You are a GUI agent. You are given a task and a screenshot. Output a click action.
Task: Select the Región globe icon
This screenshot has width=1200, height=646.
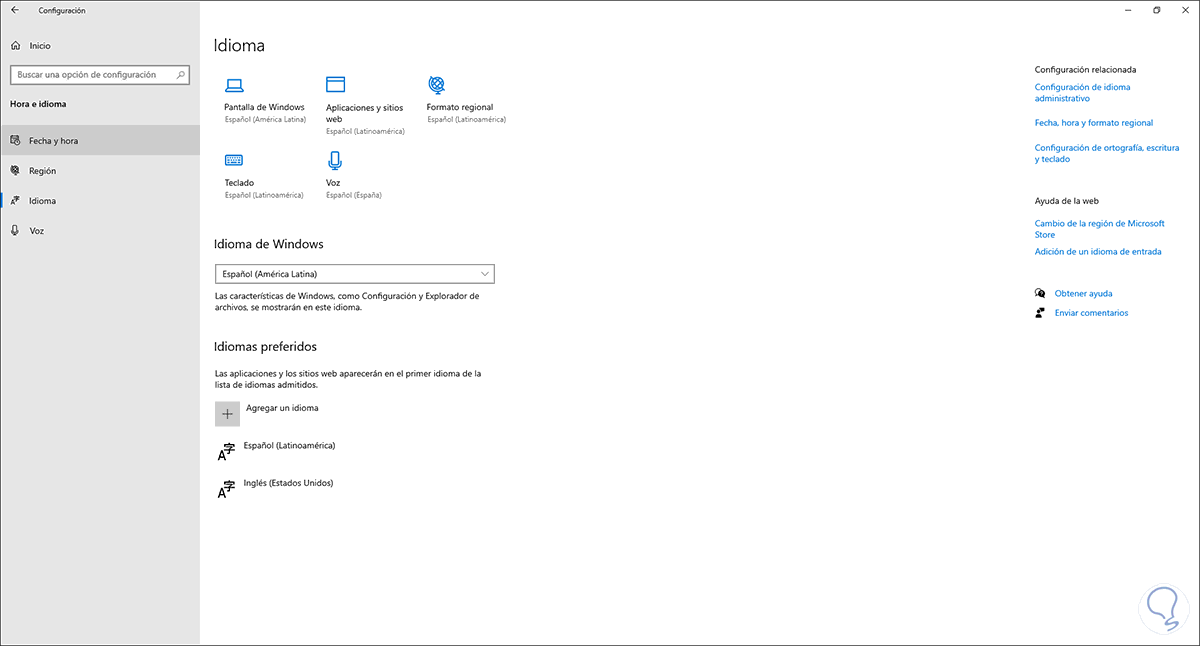tap(15, 171)
